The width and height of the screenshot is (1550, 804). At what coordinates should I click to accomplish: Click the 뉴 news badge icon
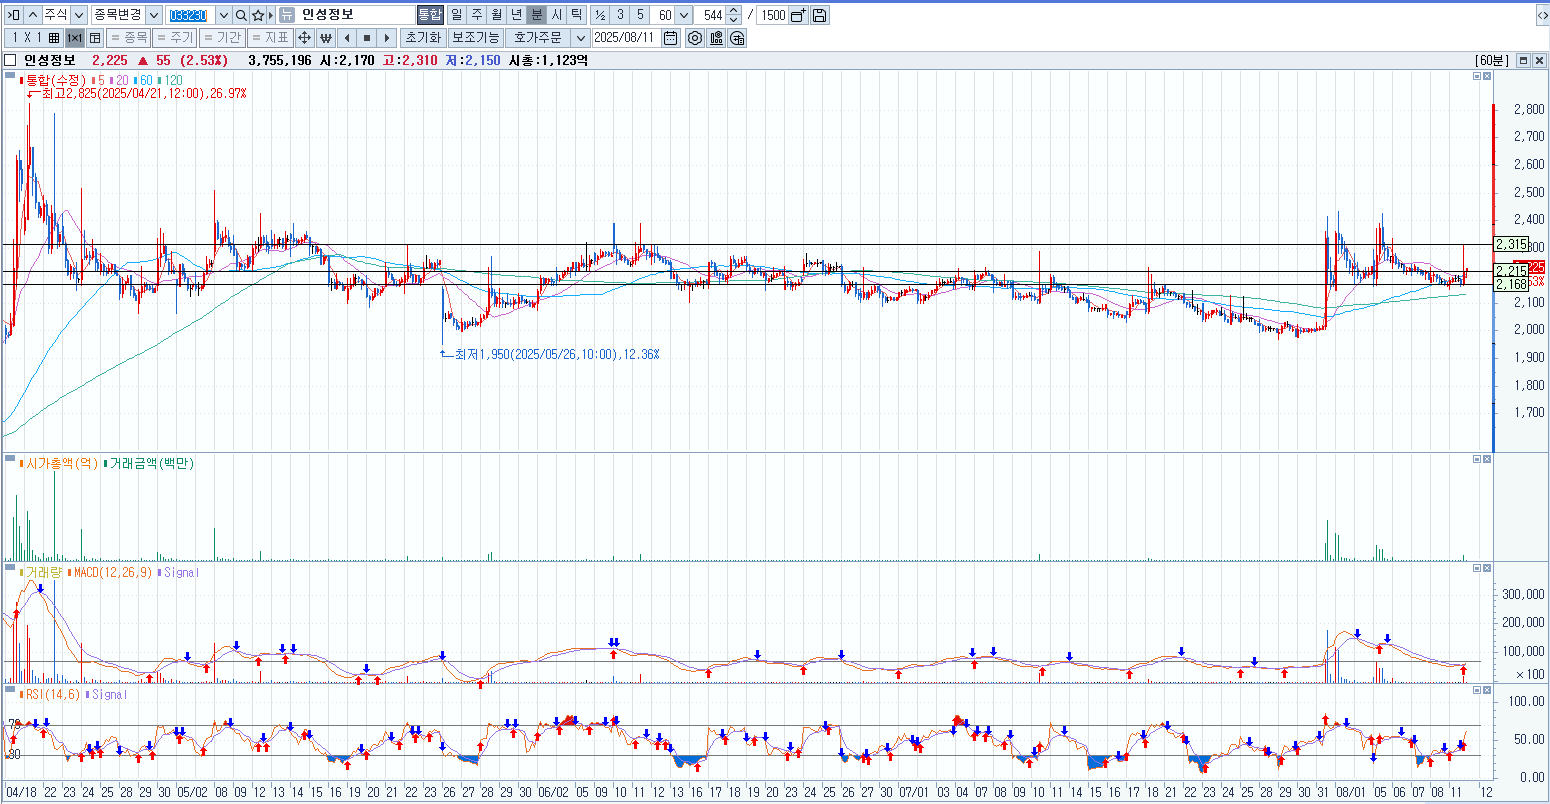[286, 15]
